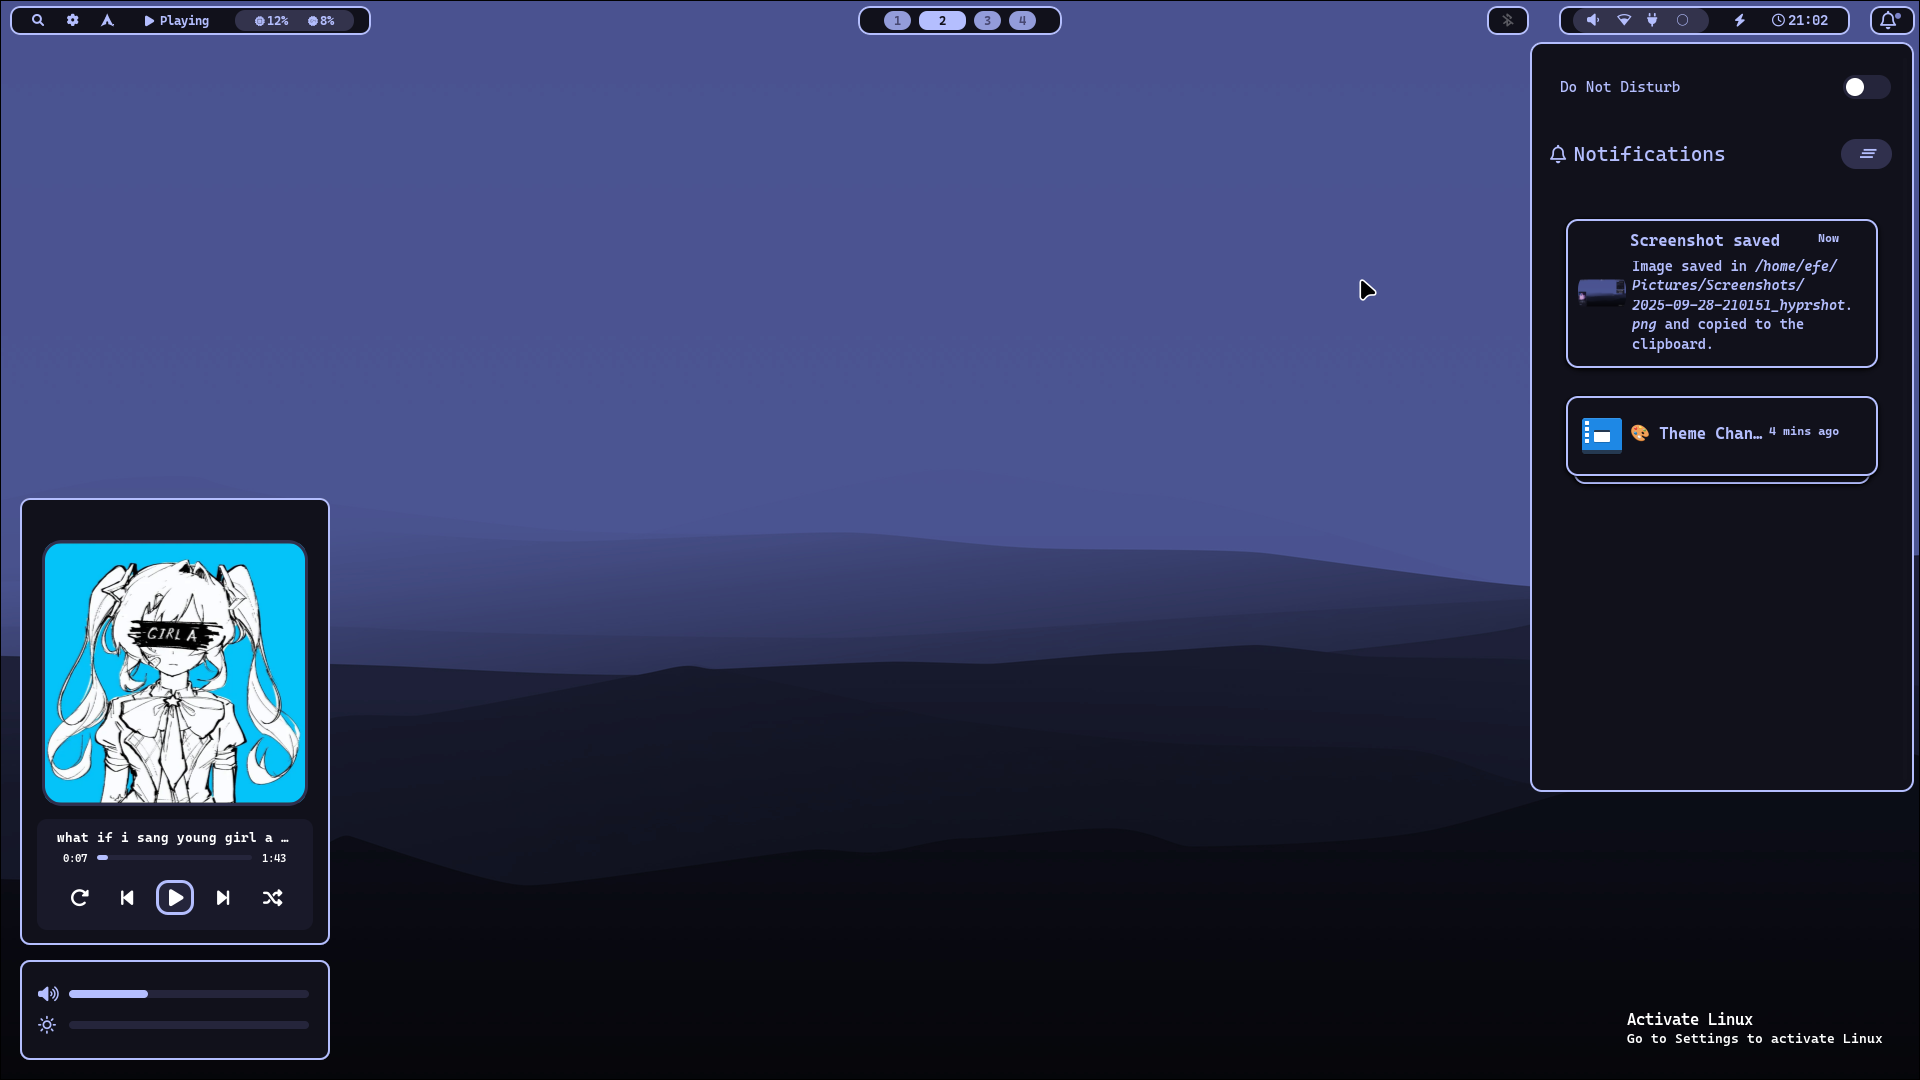Click the blue app icon in Theme notification

coord(1601,435)
